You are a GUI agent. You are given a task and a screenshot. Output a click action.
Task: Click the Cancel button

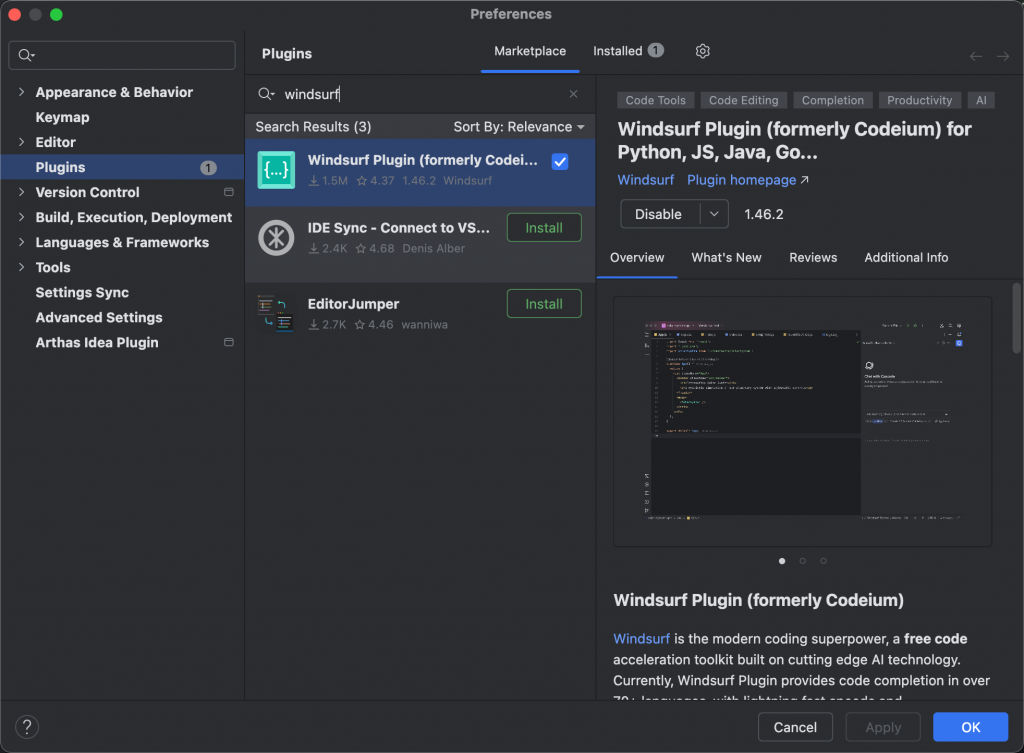795,727
